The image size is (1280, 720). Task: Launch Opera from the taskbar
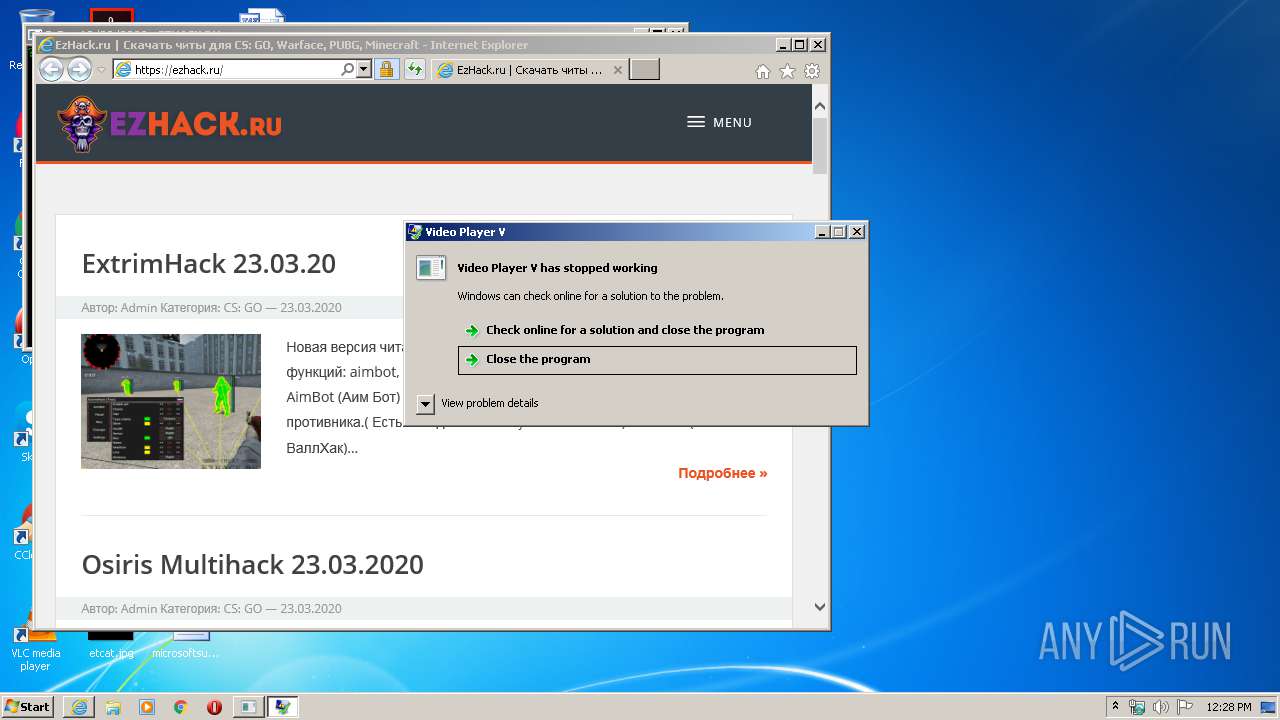tap(214, 707)
